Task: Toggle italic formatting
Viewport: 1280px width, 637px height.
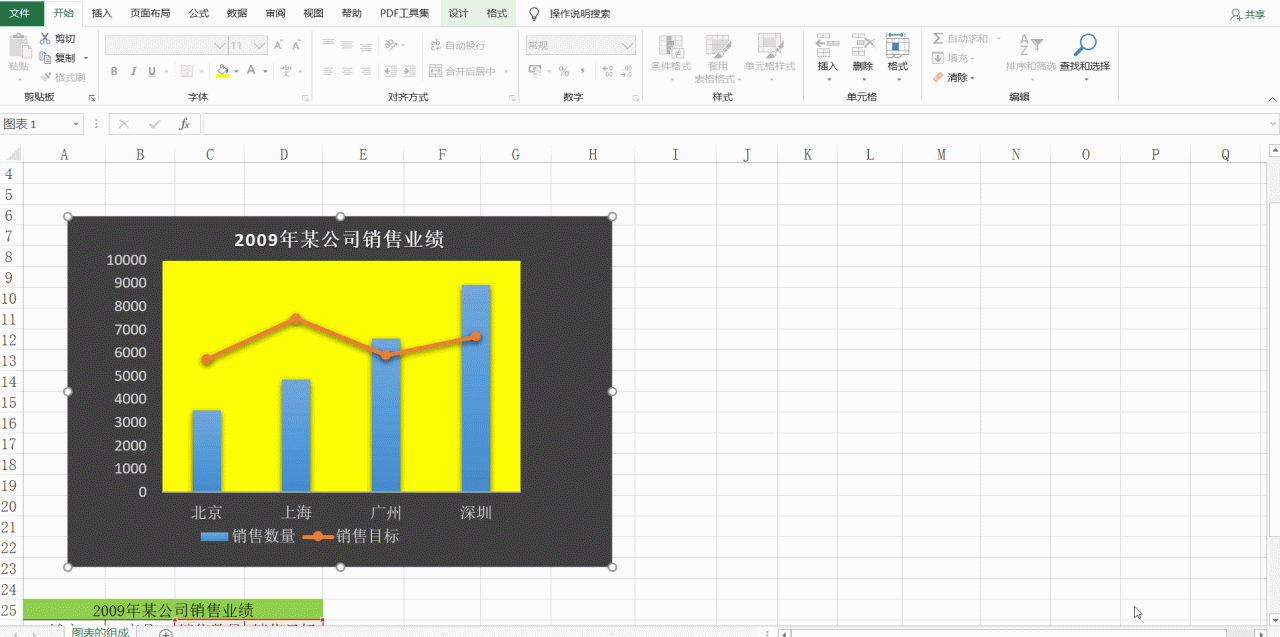Action: (x=133, y=71)
